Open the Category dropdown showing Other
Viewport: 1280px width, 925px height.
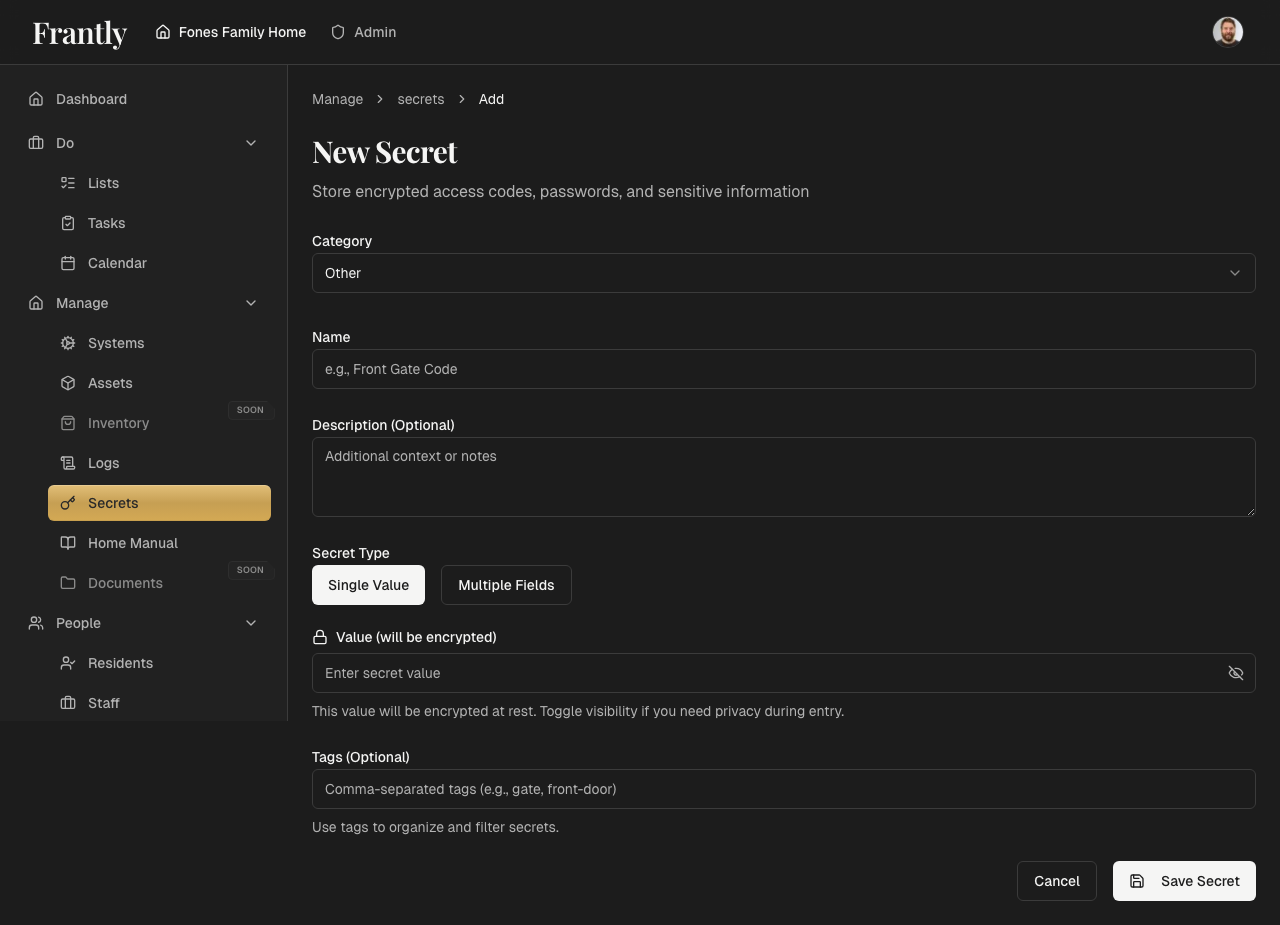coord(784,272)
